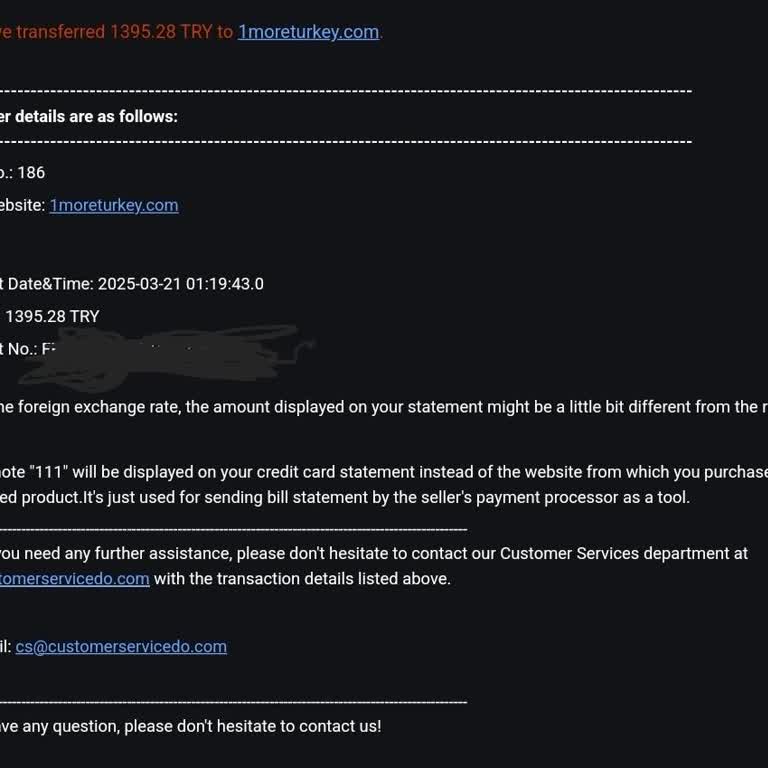Click the foreign exchange rate sentence
768x768 pixels.
point(380,407)
